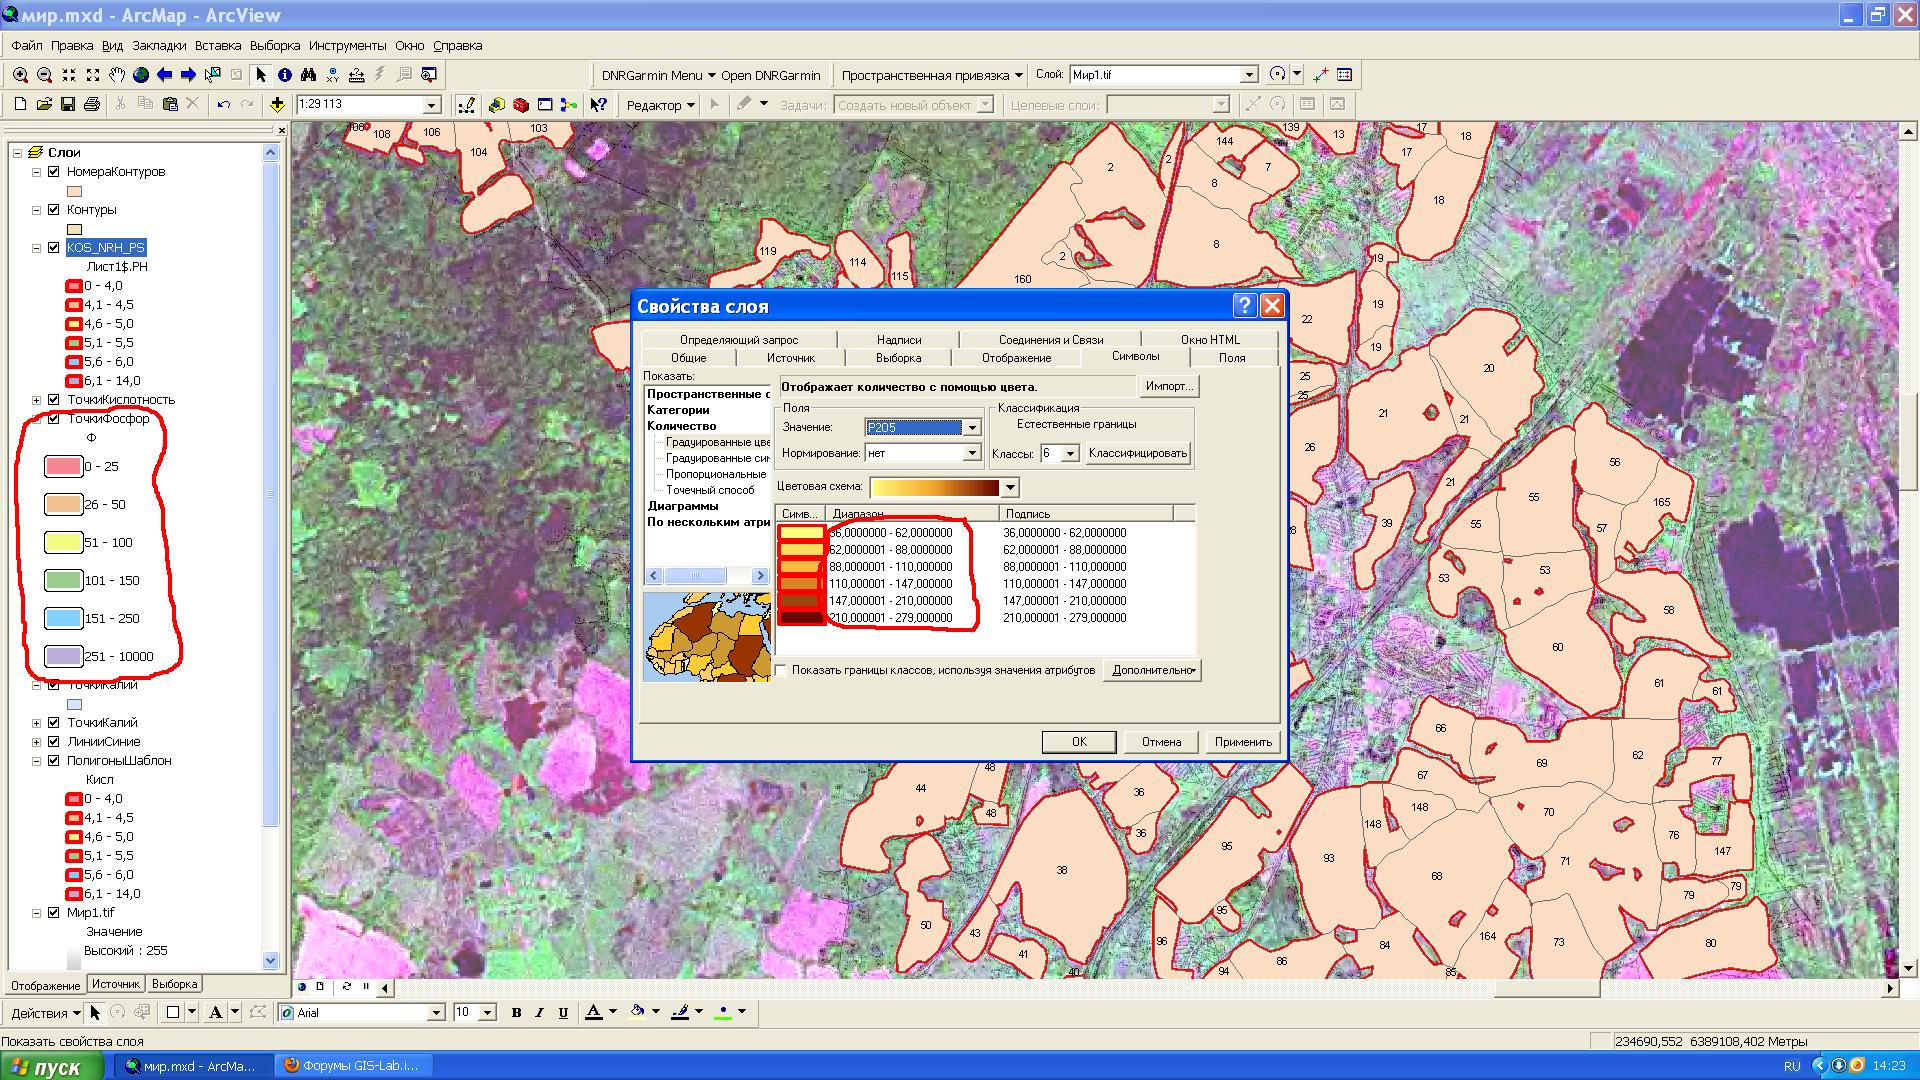Expand the ТочкиКалий layer tree
1920x1080 pixels.
pyautogui.click(x=37, y=723)
